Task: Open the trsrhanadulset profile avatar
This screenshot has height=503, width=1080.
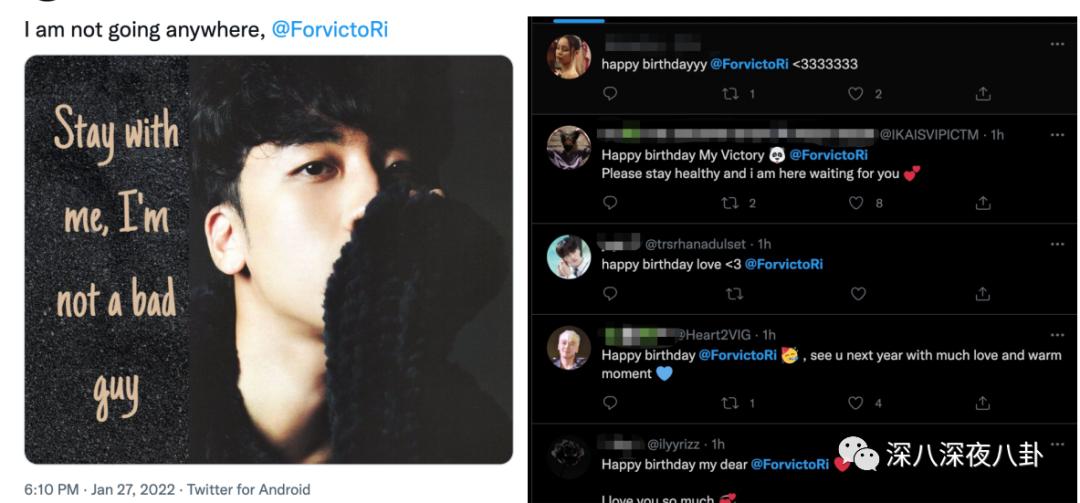Action: click(x=569, y=257)
